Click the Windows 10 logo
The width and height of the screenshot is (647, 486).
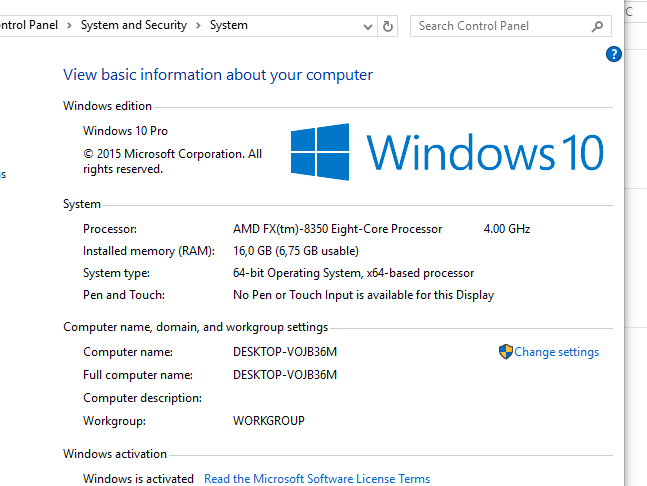(x=447, y=152)
